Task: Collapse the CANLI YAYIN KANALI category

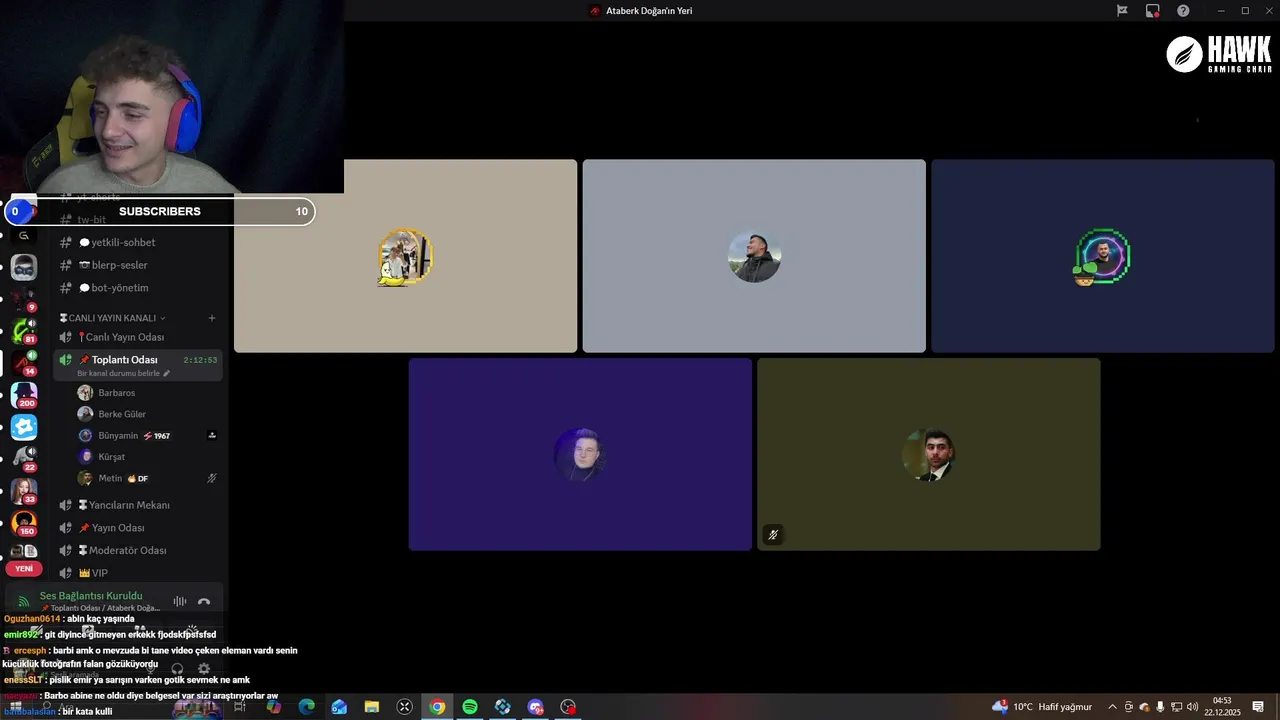Action: pos(112,318)
